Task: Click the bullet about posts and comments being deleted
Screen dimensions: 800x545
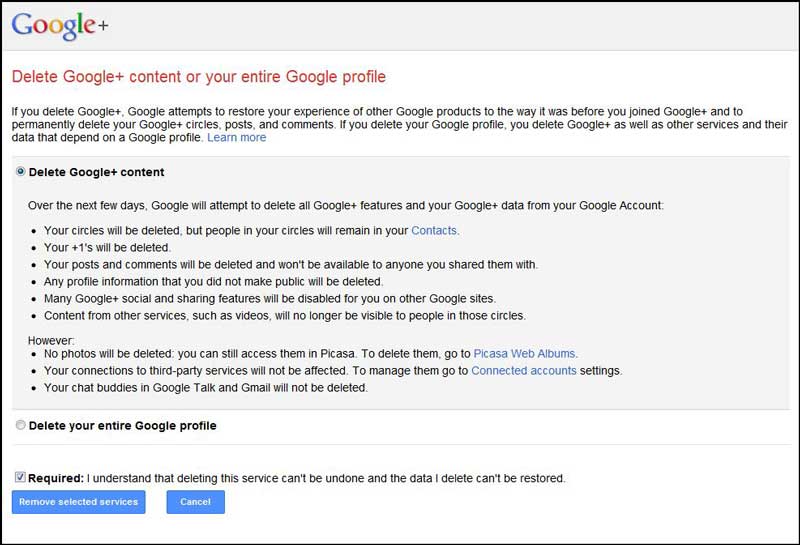Action: coord(291,264)
